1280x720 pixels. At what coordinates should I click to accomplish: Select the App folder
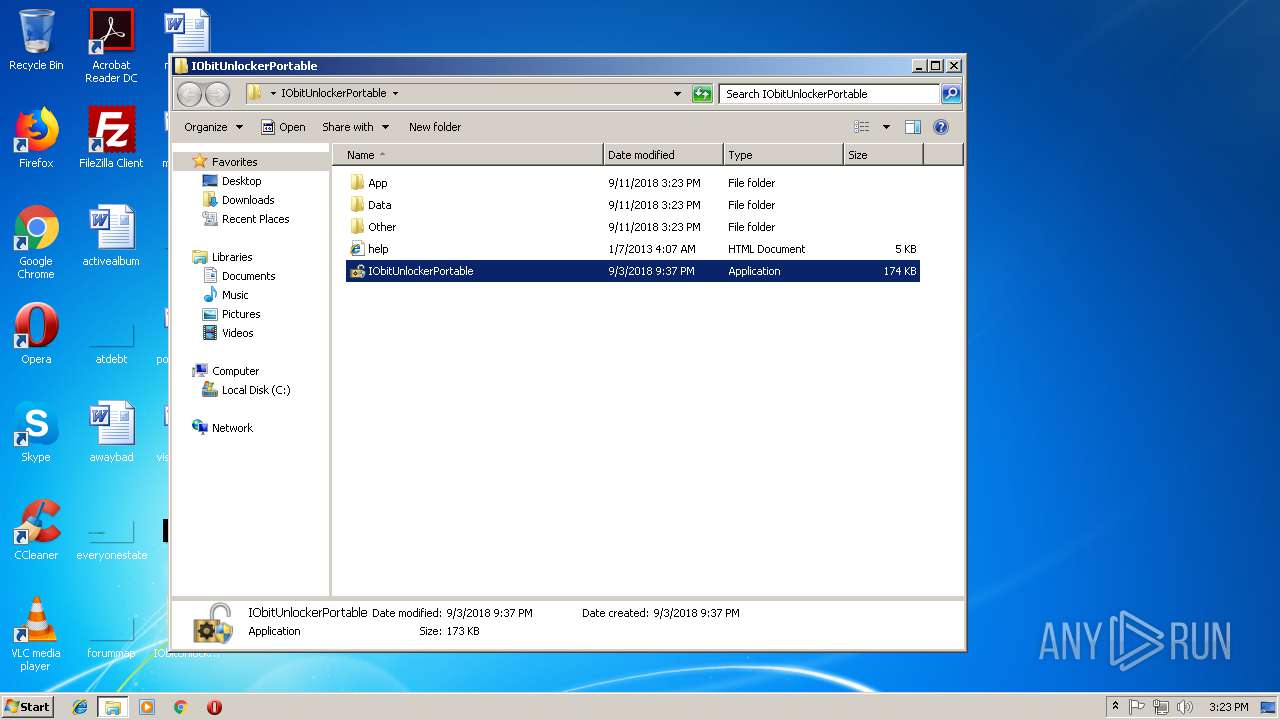tap(632, 183)
